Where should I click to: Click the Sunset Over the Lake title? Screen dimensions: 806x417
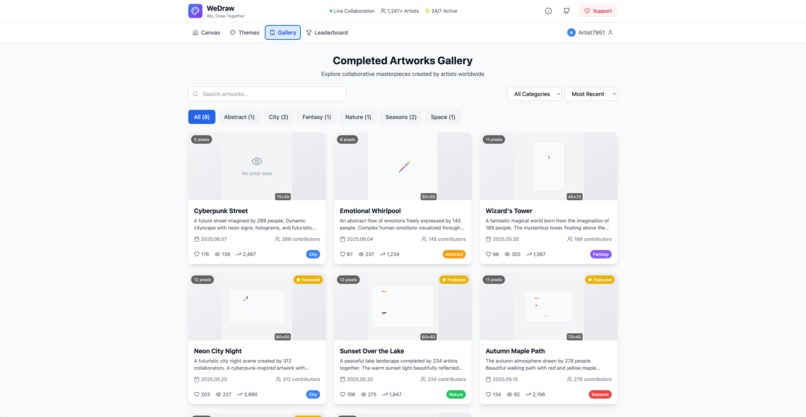(372, 351)
